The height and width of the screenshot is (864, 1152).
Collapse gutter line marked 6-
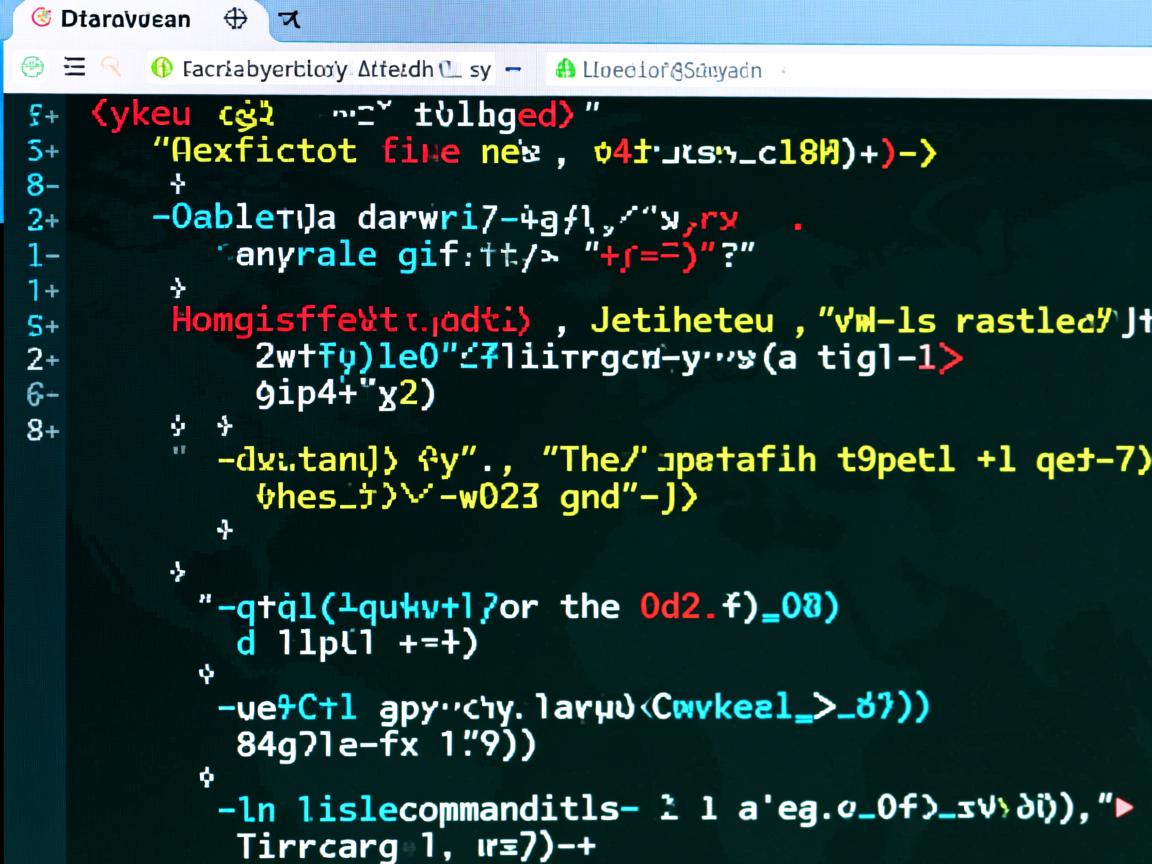[42, 394]
